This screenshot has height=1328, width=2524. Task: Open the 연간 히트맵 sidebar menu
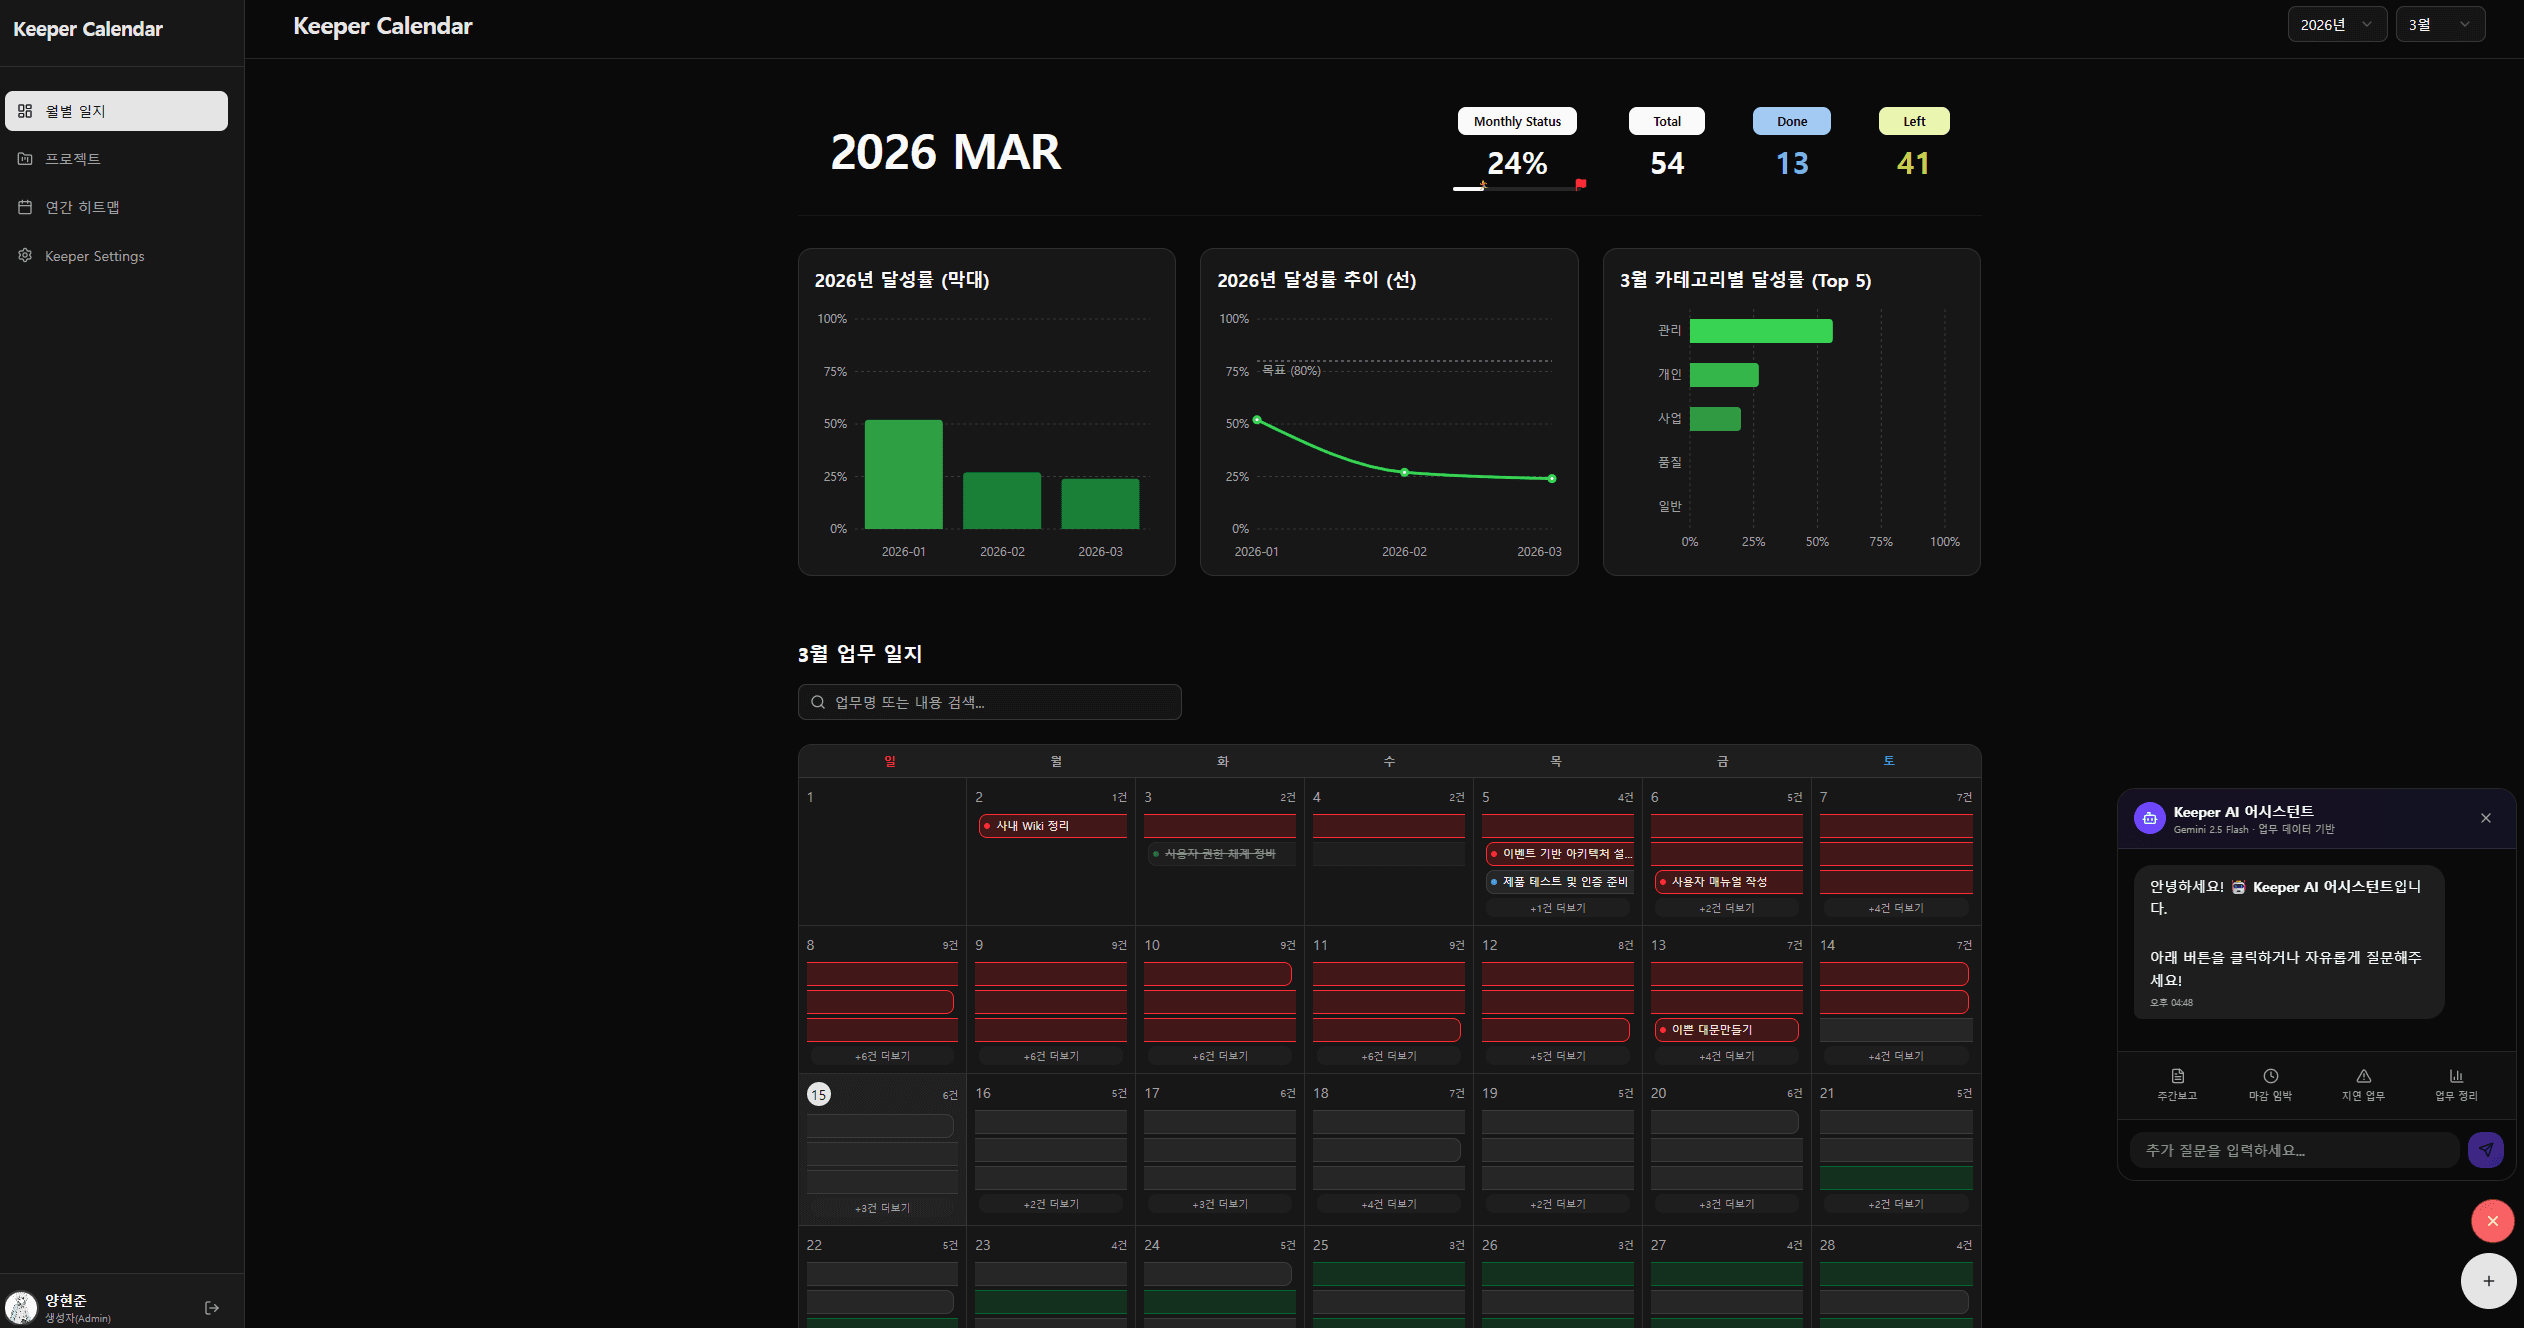pyautogui.click(x=82, y=207)
